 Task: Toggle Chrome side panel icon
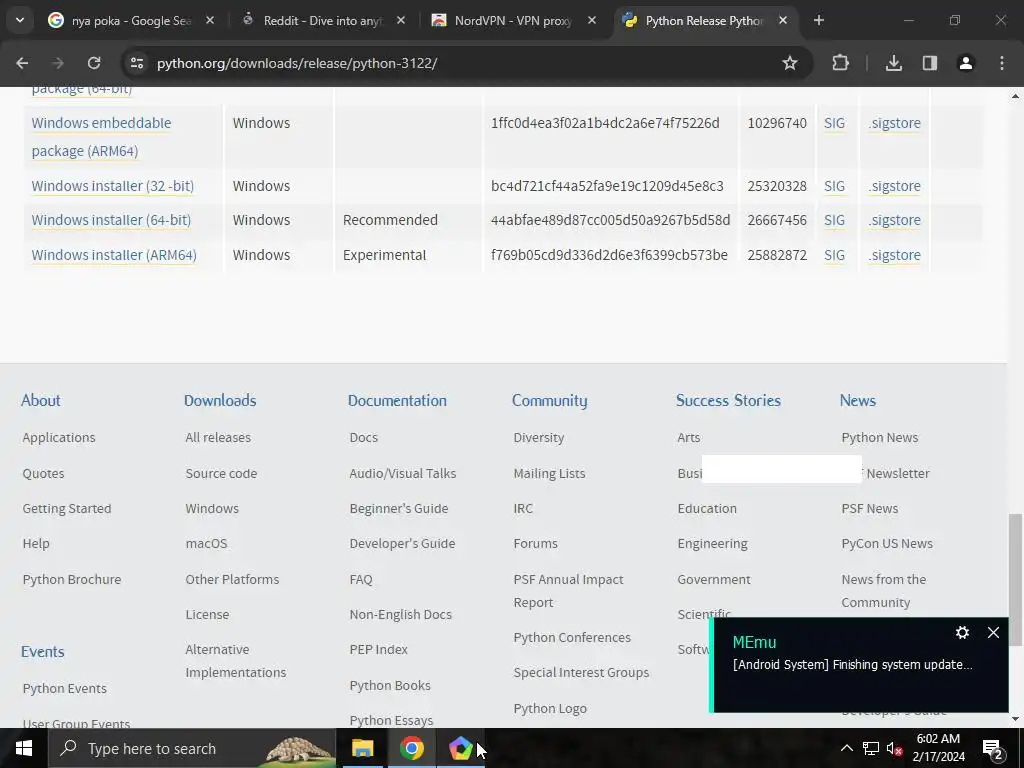point(929,63)
